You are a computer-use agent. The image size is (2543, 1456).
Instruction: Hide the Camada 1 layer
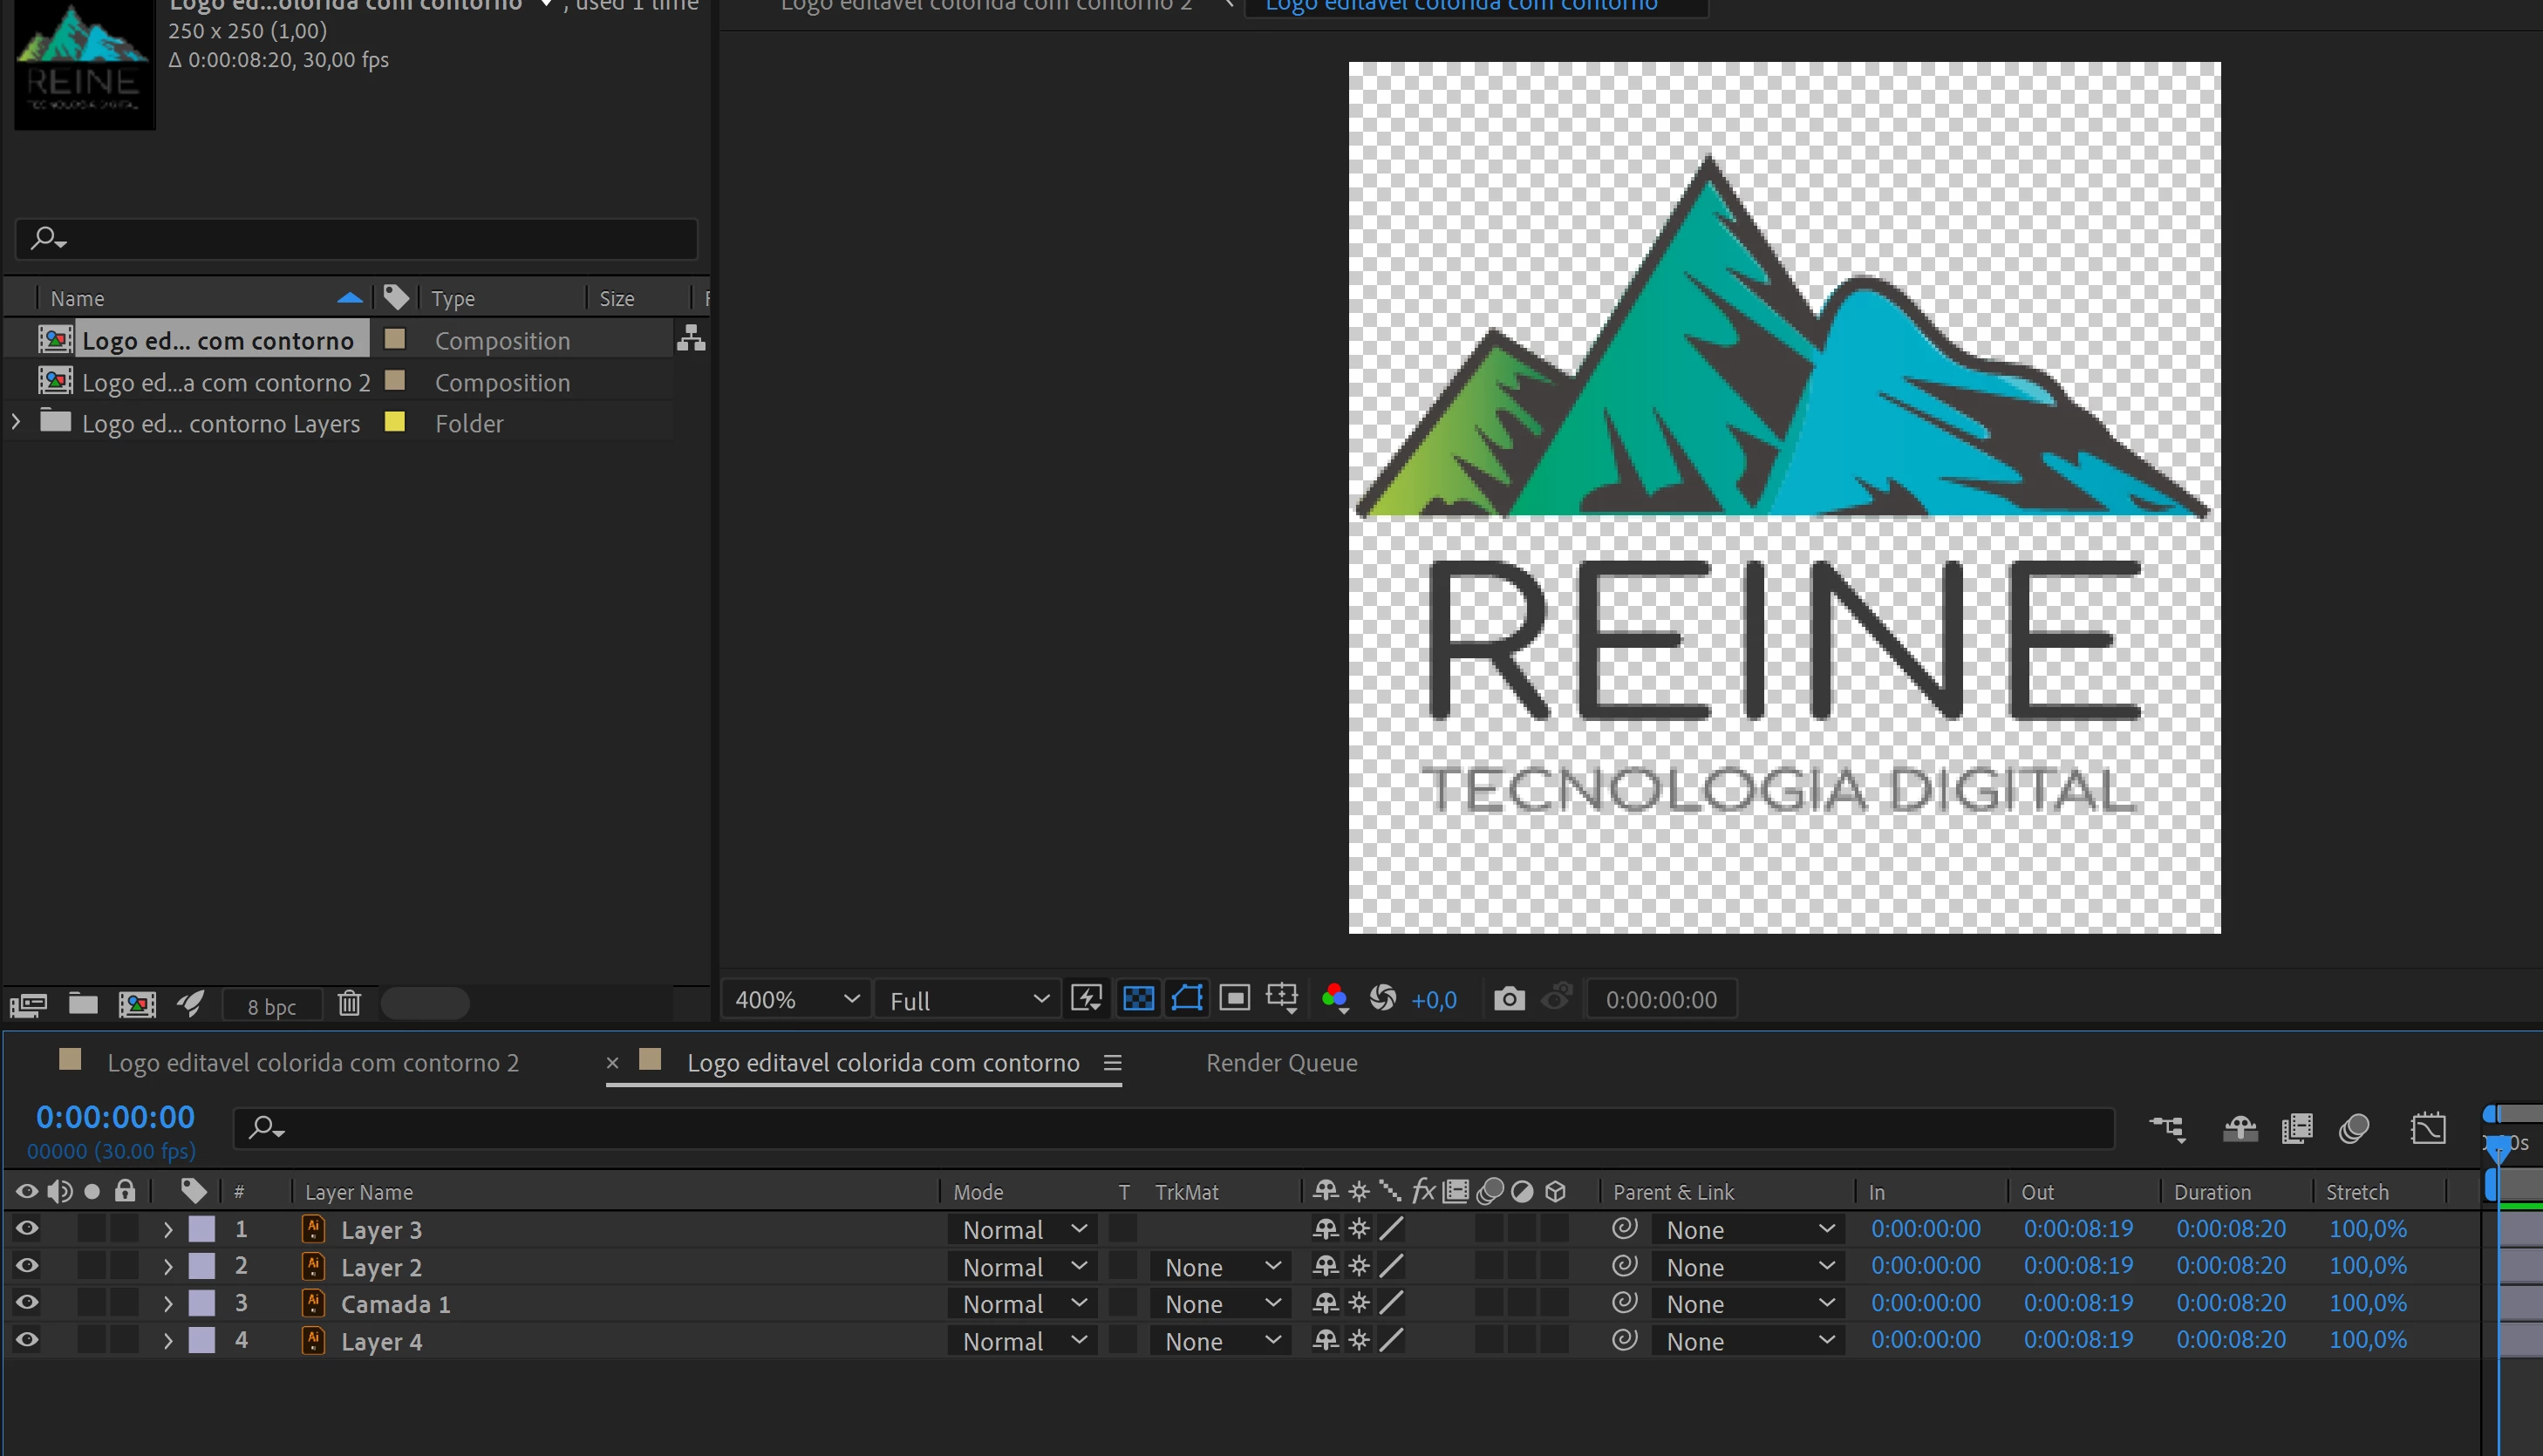click(27, 1303)
